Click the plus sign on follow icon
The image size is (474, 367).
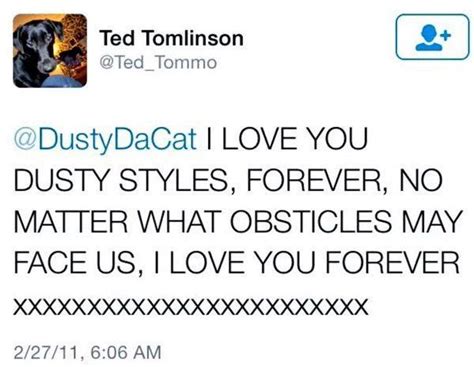click(446, 35)
